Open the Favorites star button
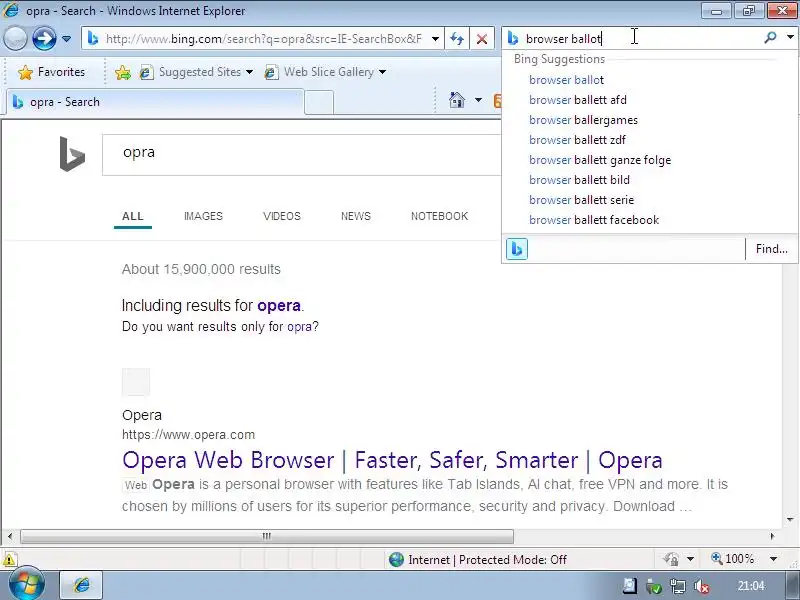 [x=51, y=72]
